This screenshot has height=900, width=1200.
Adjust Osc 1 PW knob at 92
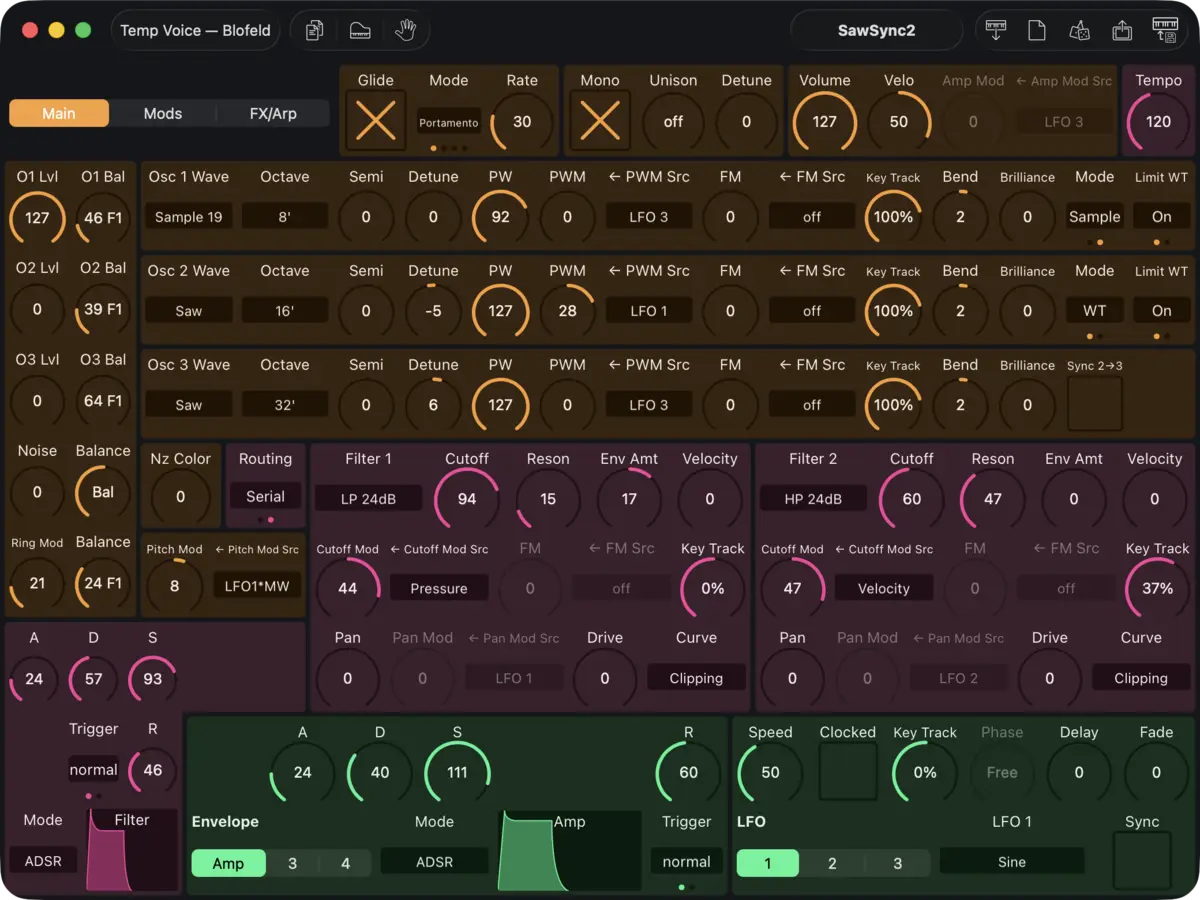pyautogui.click(x=500, y=216)
